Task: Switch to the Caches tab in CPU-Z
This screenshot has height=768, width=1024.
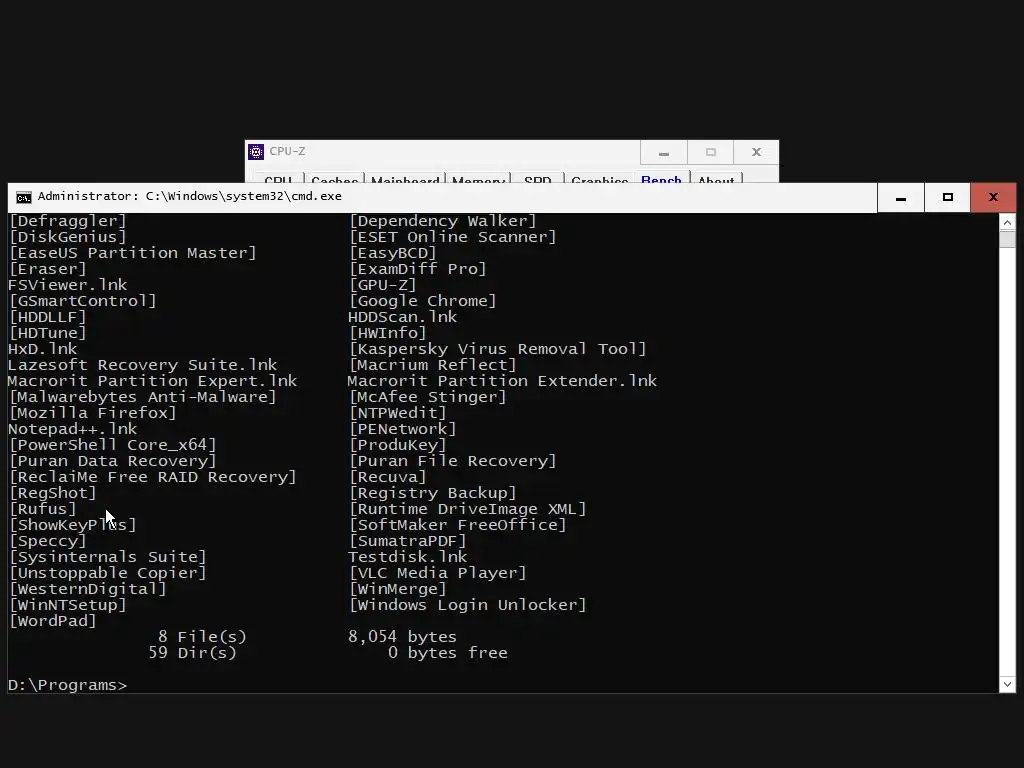Action: pyautogui.click(x=334, y=180)
